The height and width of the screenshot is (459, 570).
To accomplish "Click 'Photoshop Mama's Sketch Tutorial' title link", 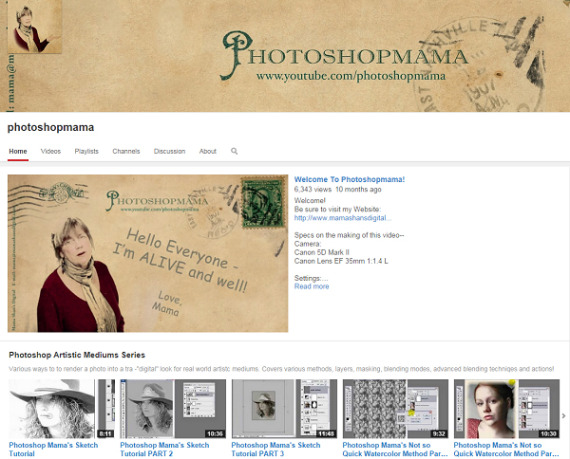I will 53,449.
